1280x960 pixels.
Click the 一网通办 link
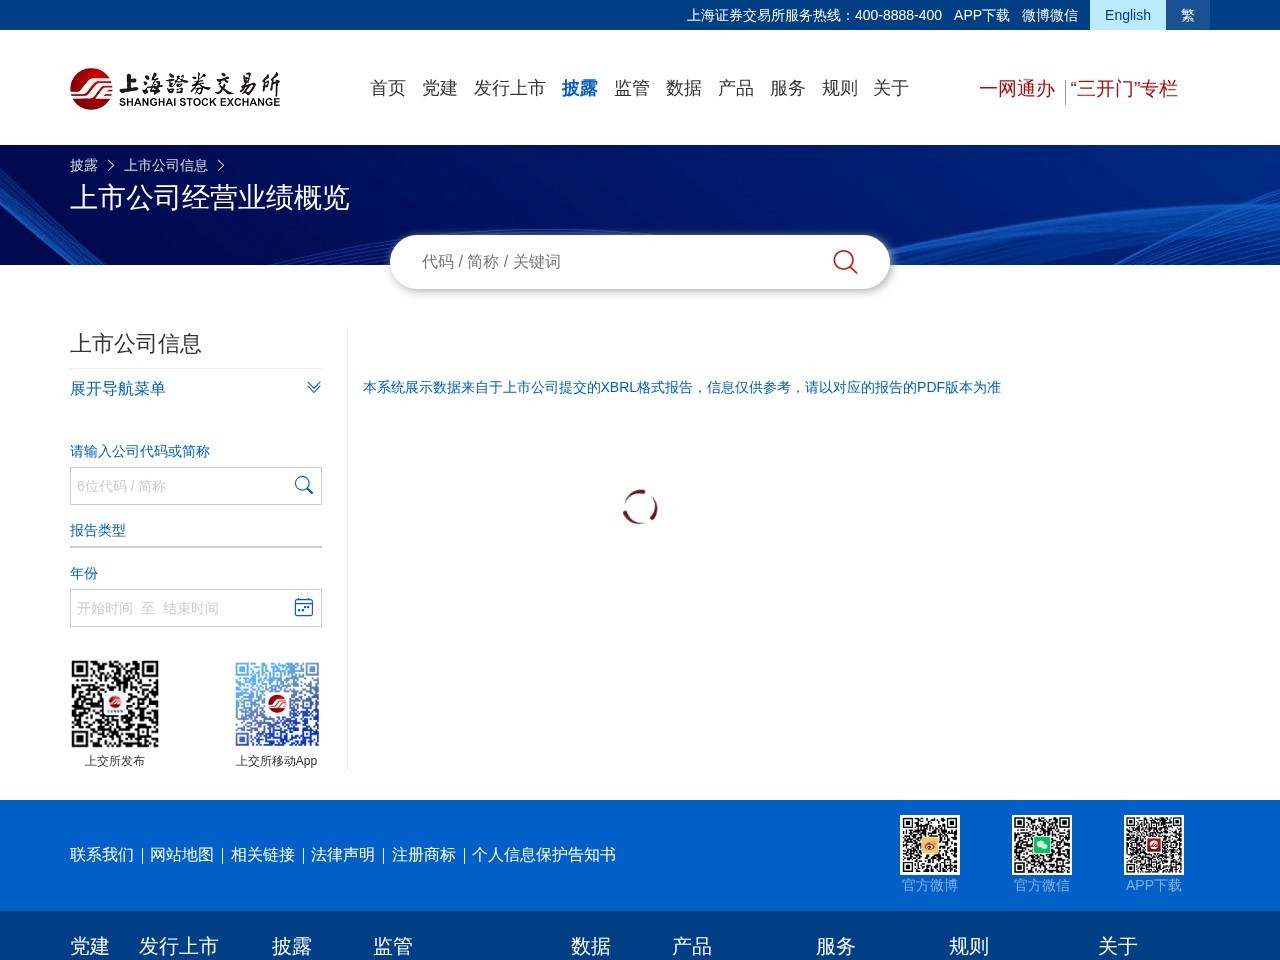[1017, 89]
